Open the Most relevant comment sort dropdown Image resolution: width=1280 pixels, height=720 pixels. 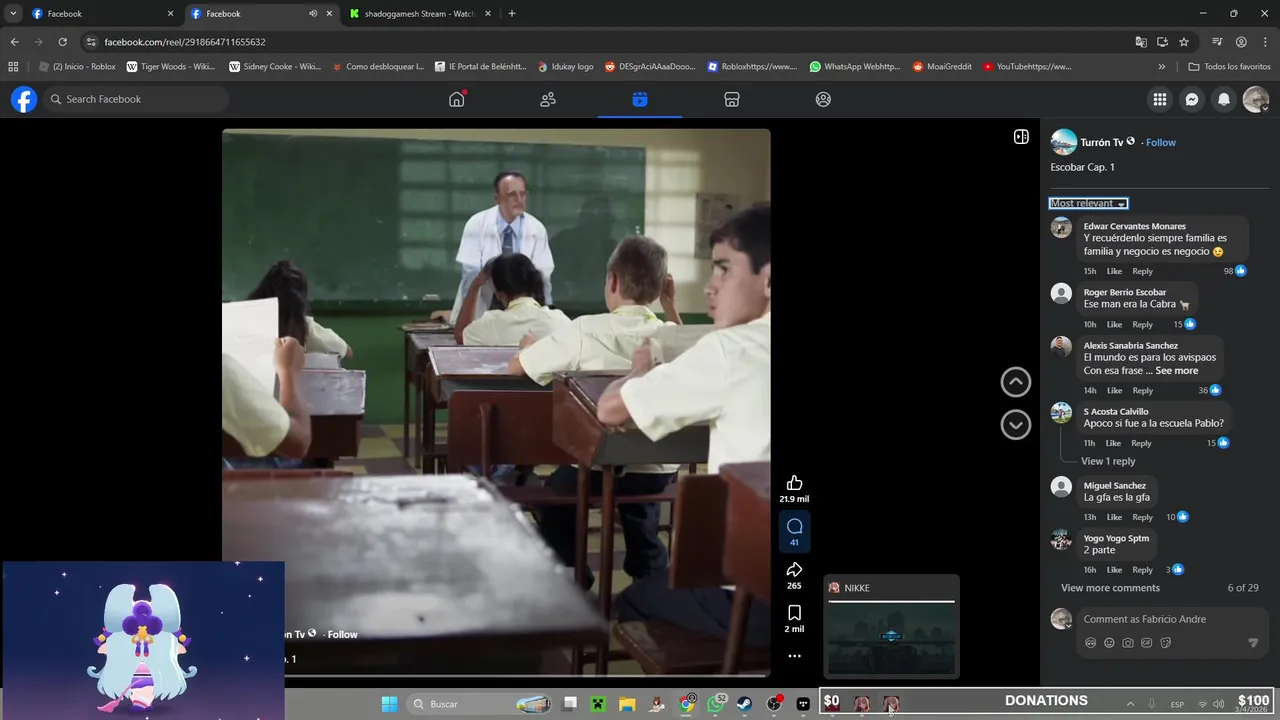[1089, 203]
